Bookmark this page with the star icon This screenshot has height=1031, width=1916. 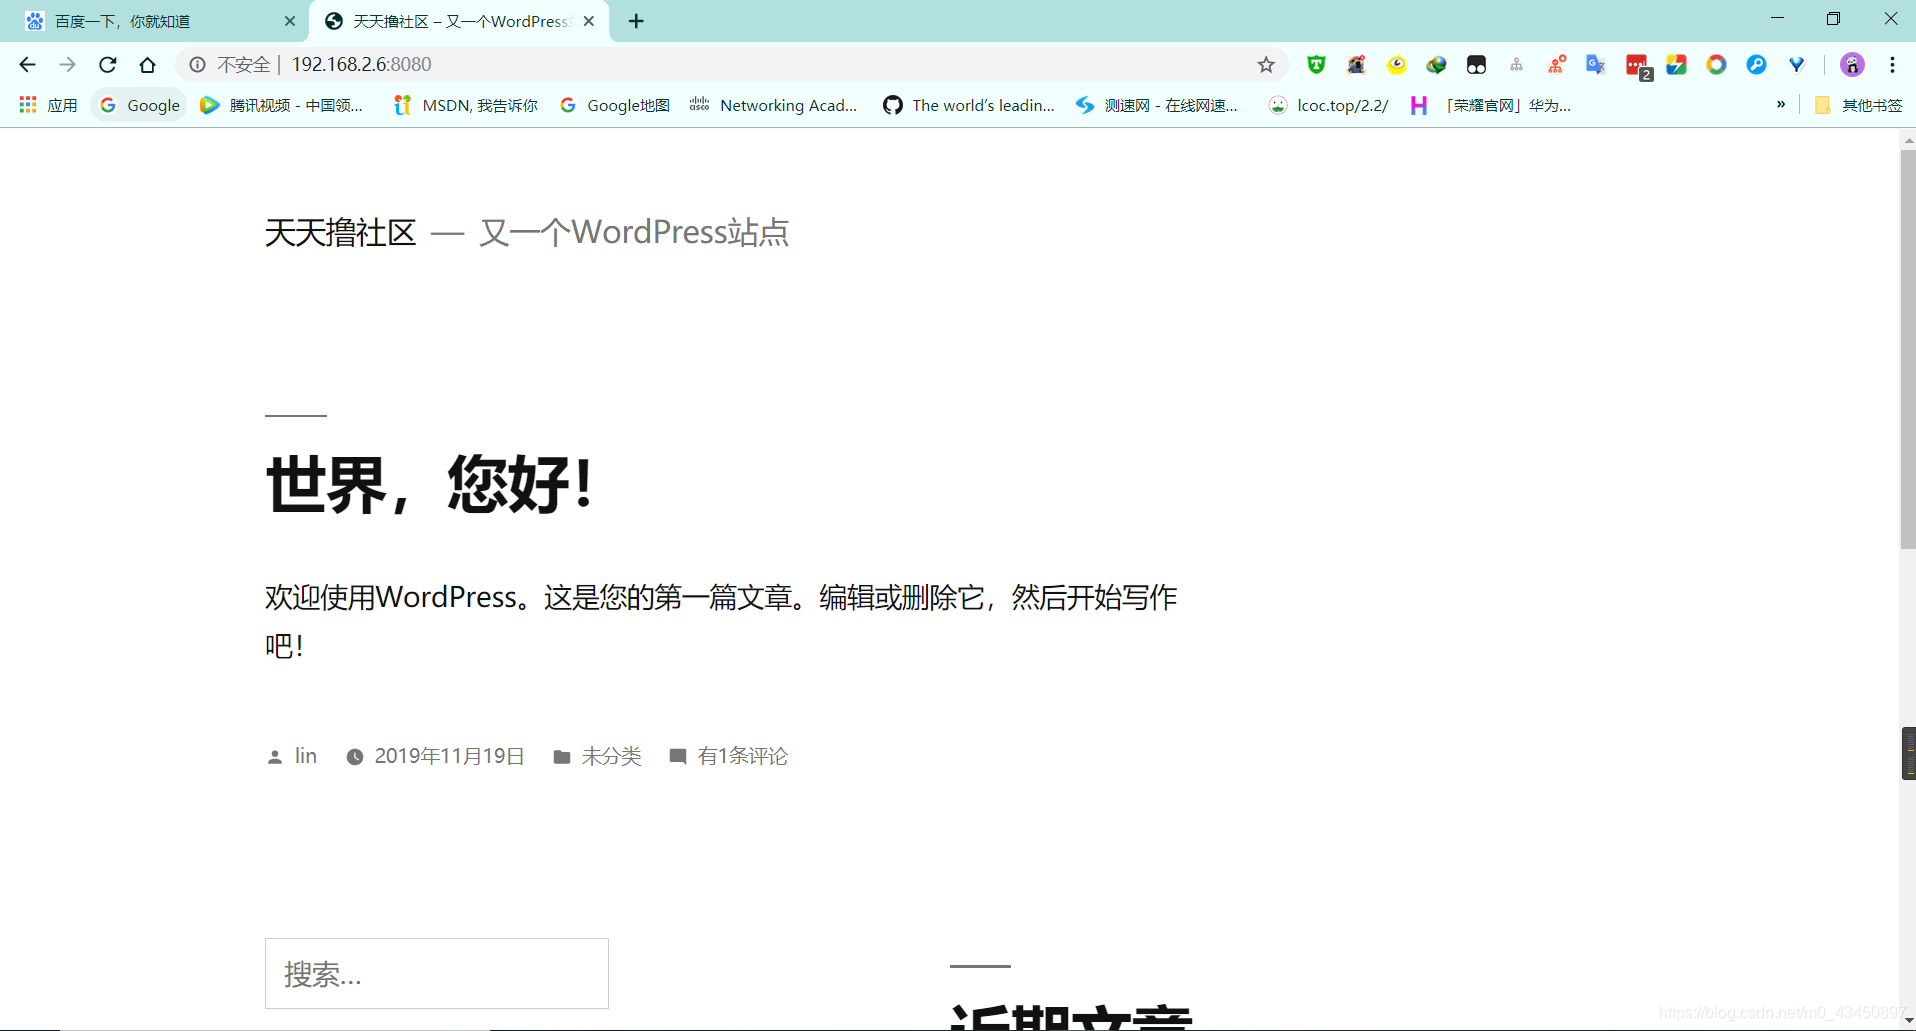(x=1266, y=65)
